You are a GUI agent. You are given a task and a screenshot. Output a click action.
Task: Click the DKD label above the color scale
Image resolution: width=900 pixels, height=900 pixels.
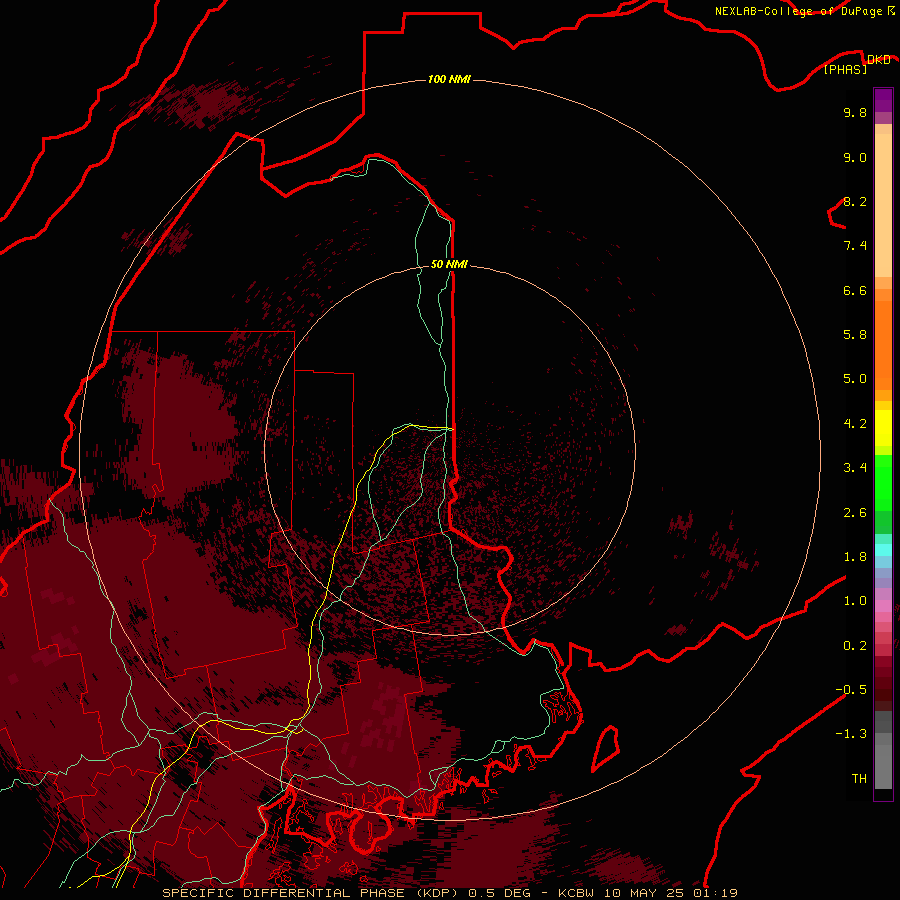[878, 59]
